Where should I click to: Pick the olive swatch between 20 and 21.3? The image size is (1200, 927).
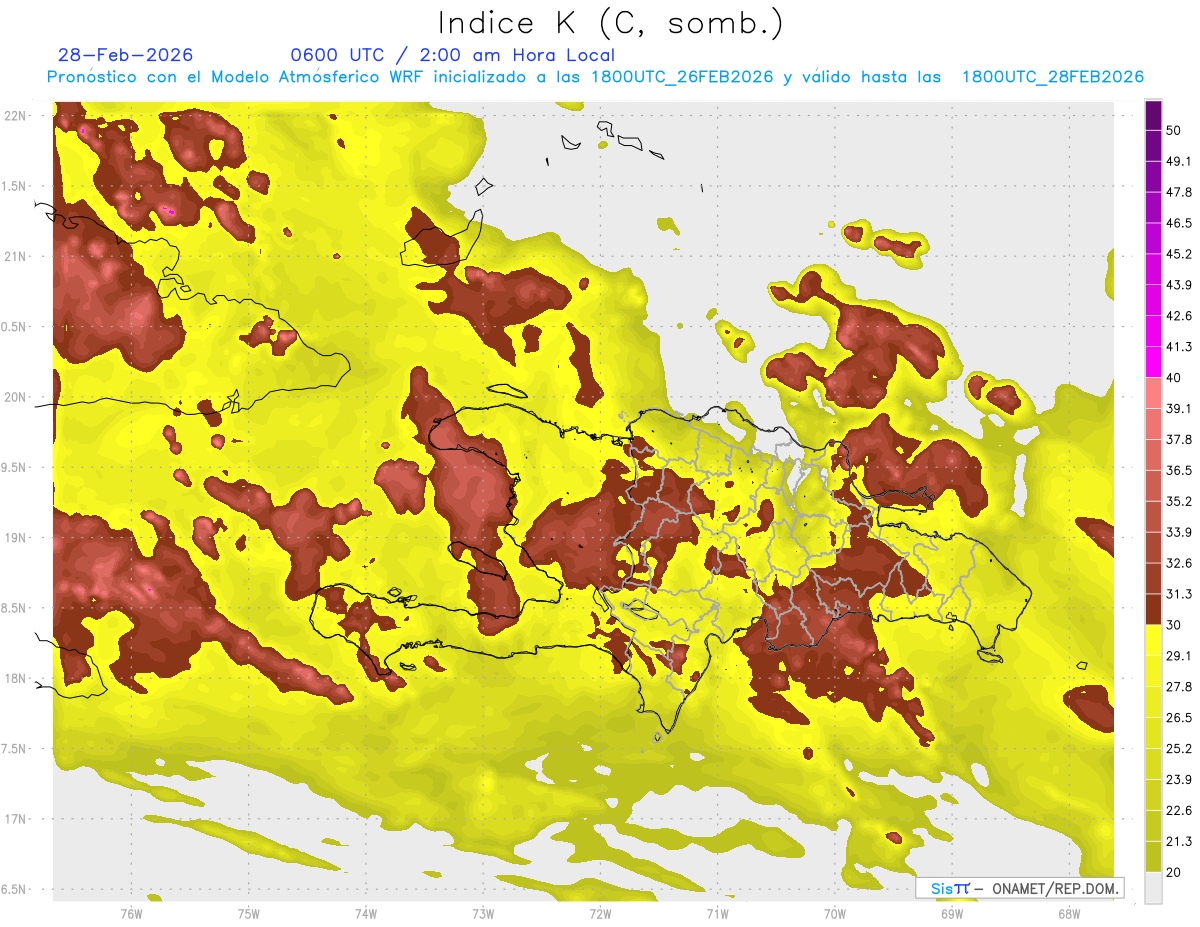1153,858
